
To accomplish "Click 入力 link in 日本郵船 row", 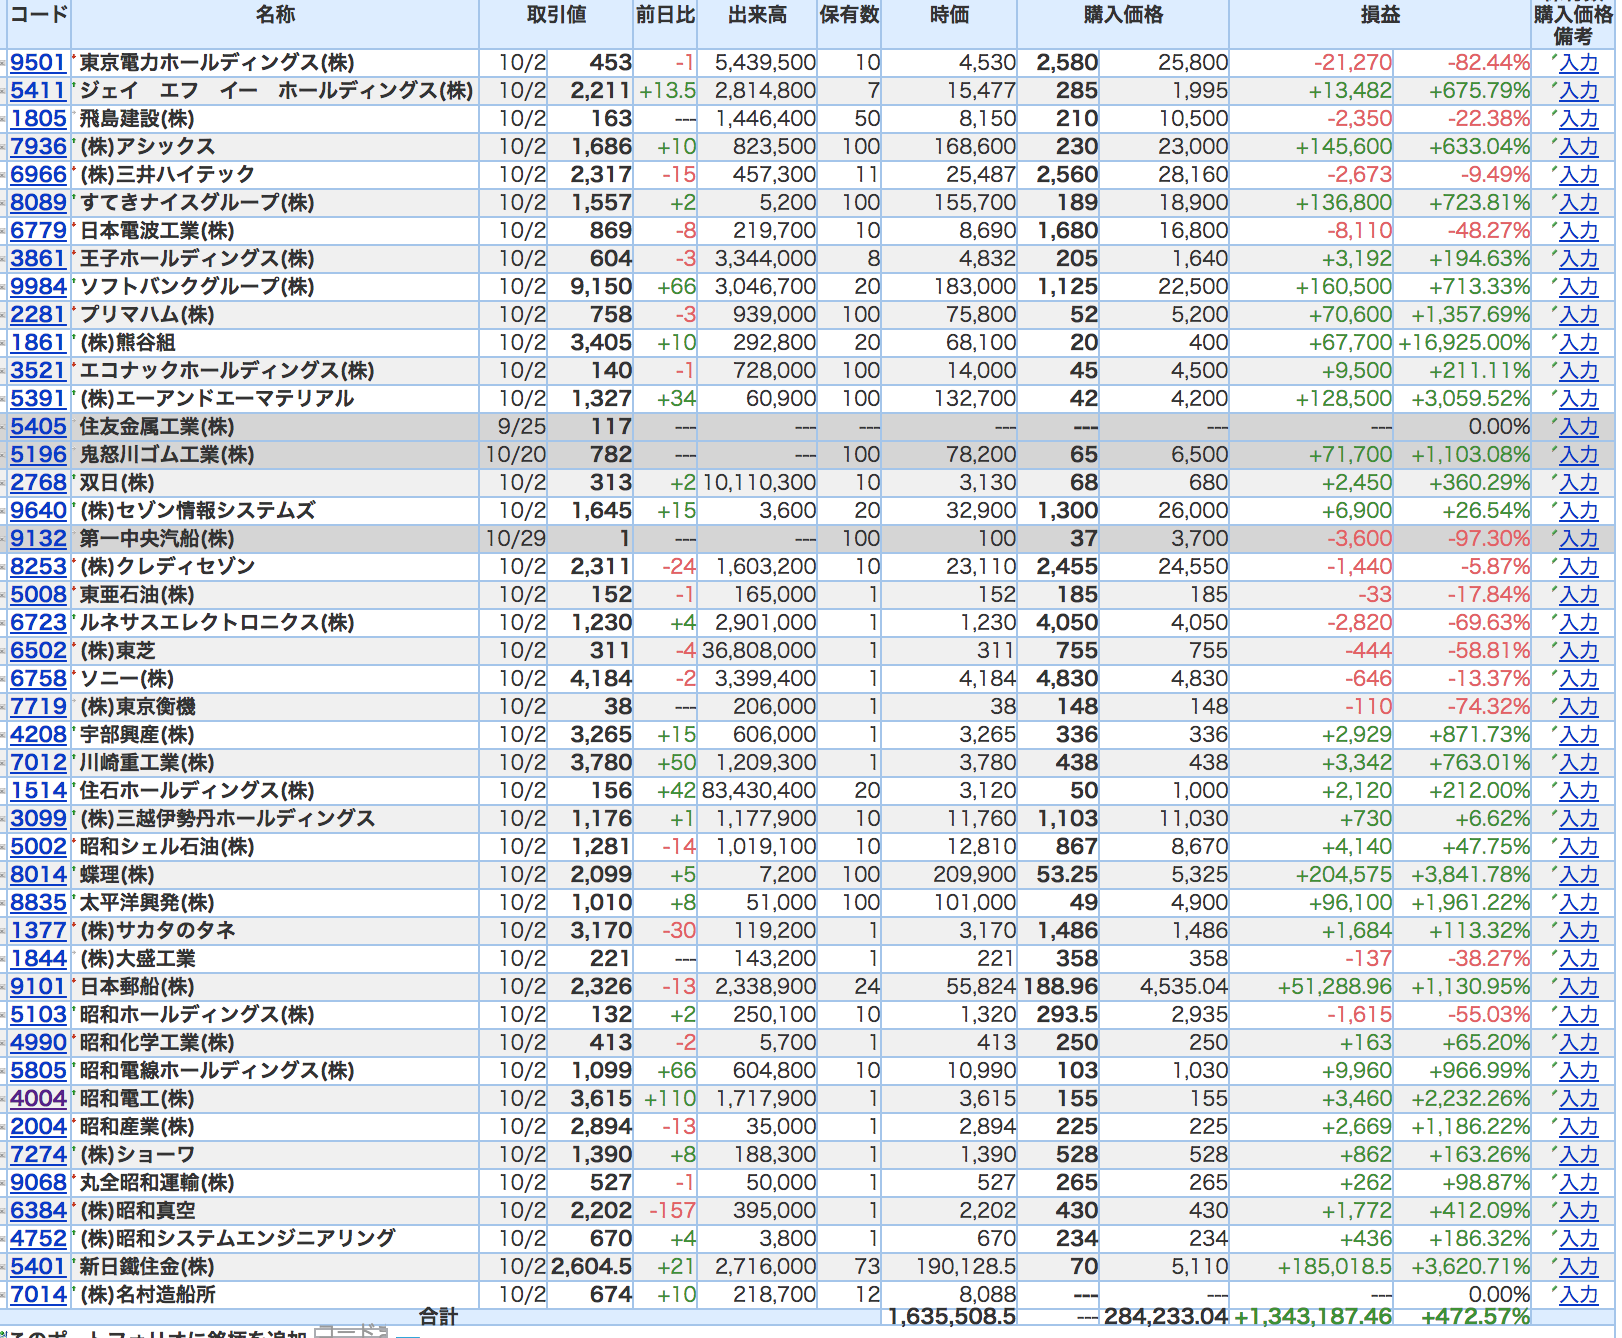I will pos(1579,987).
